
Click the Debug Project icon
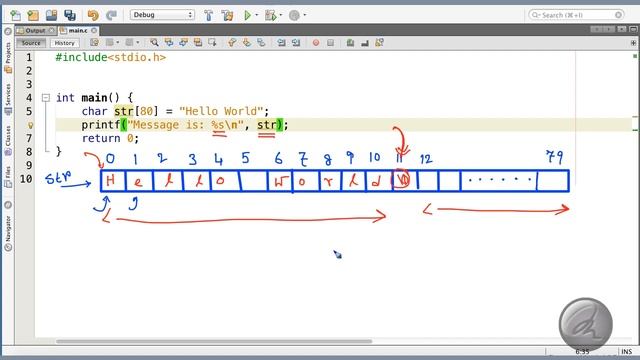tap(270, 16)
